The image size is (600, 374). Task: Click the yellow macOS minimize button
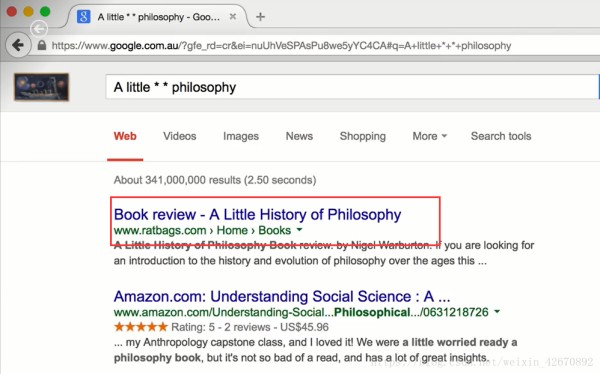point(28,11)
